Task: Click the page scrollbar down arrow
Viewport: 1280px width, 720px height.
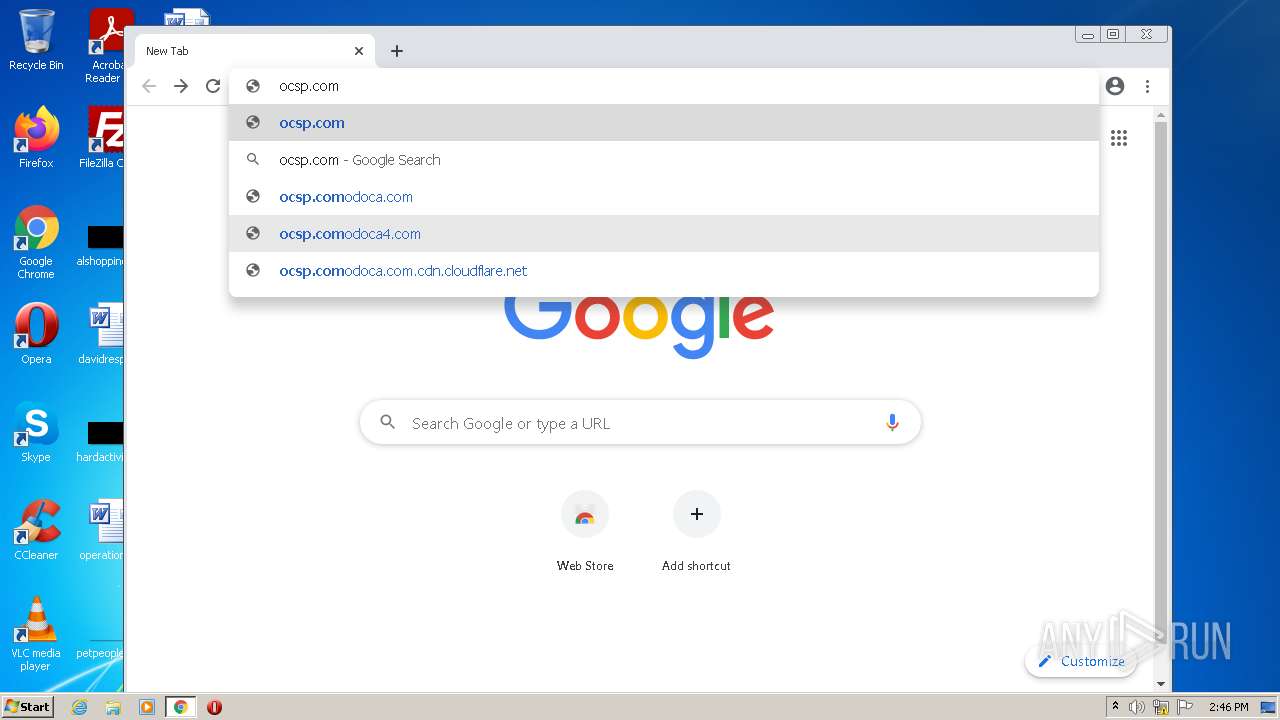Action: coord(1161,684)
